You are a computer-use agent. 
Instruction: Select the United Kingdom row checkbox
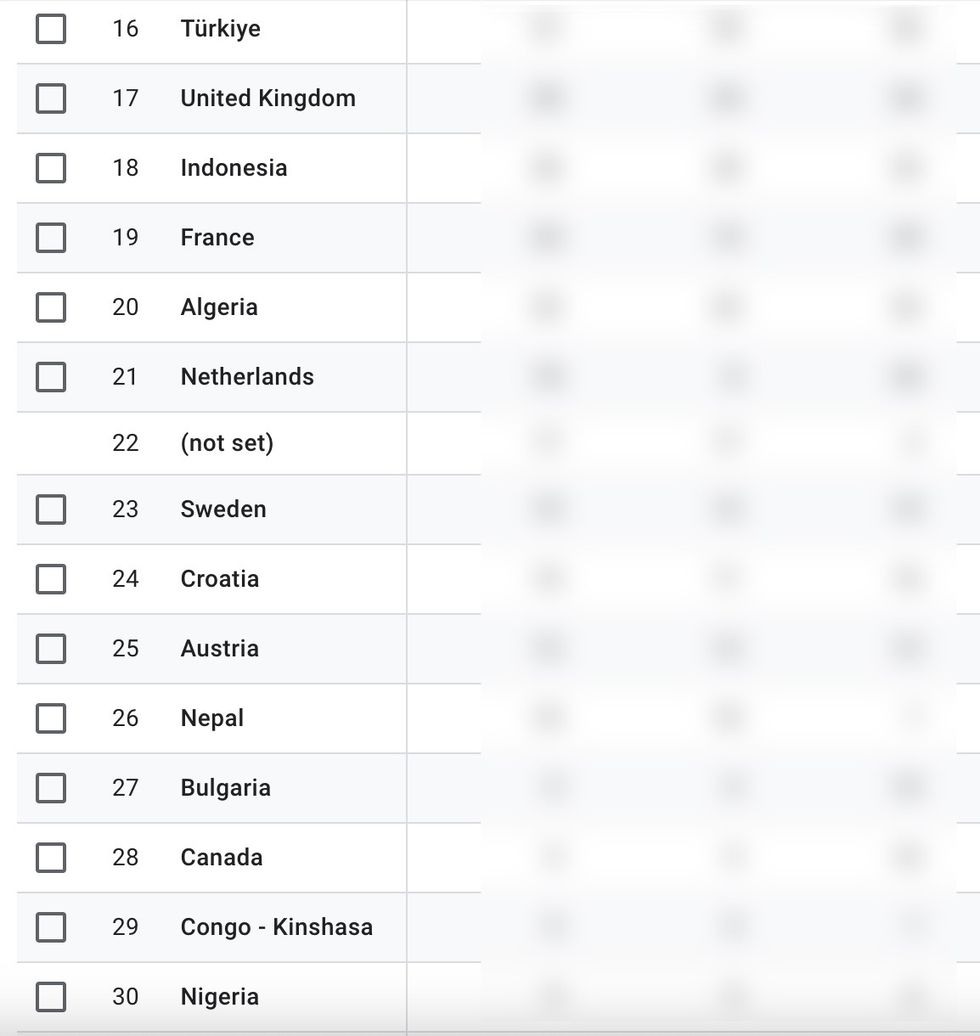pyautogui.click(x=51, y=98)
